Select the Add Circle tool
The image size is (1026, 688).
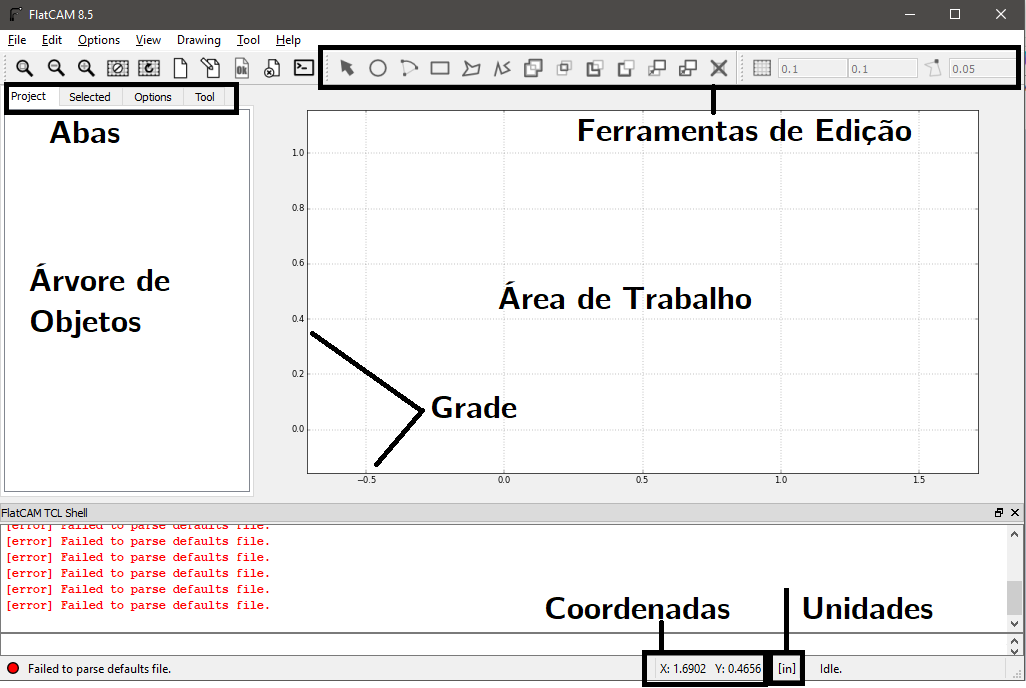point(378,68)
